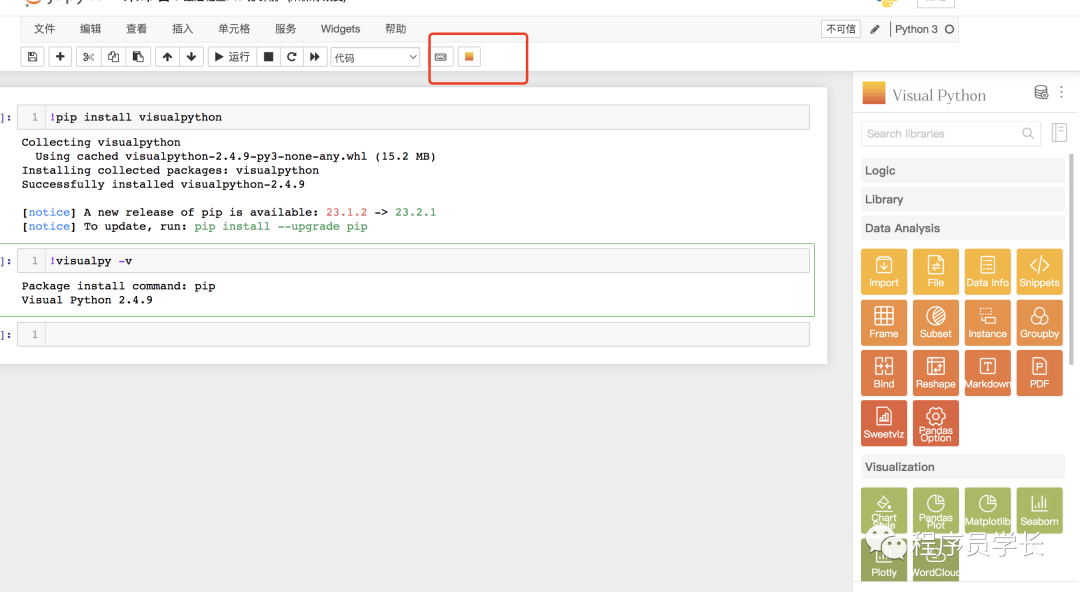
Task: Insert a cell below with plus icon
Action: [x=60, y=57]
